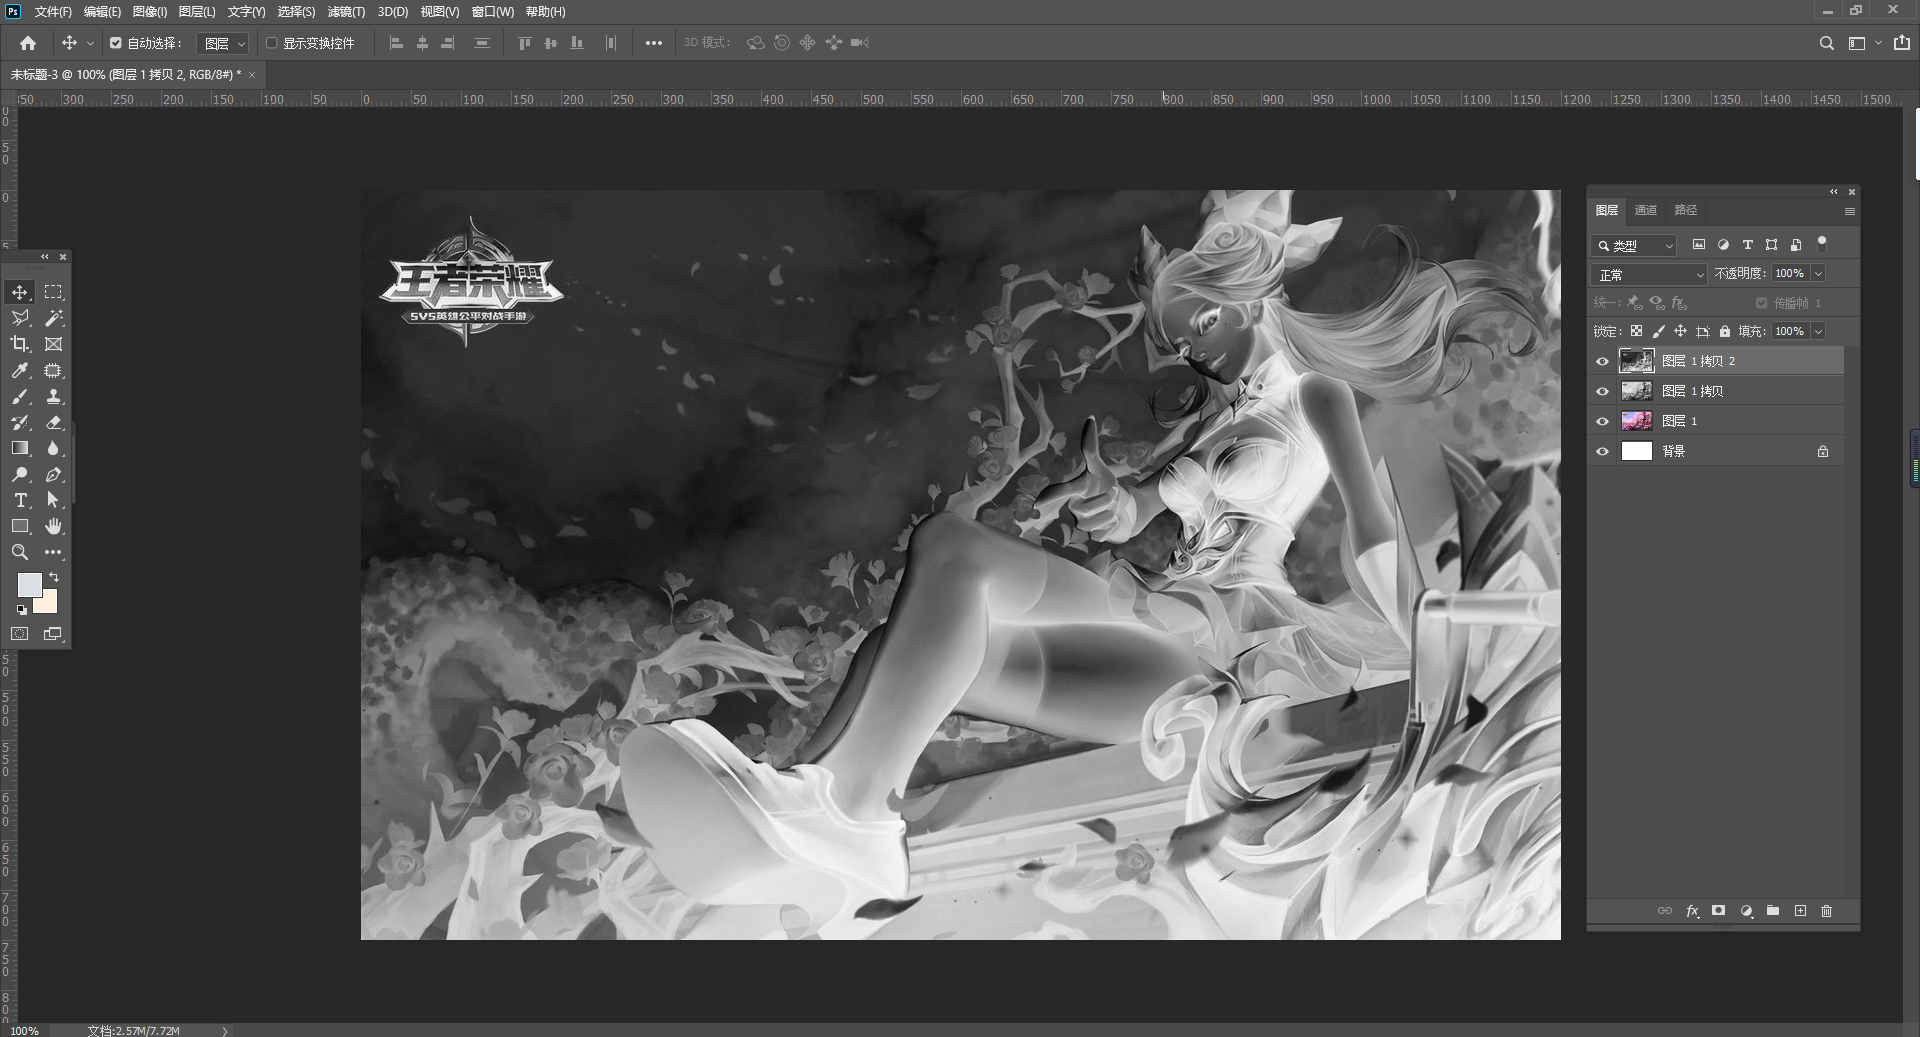Select the Path Selection tool
Viewport: 1920px width, 1037px height.
pos(53,500)
